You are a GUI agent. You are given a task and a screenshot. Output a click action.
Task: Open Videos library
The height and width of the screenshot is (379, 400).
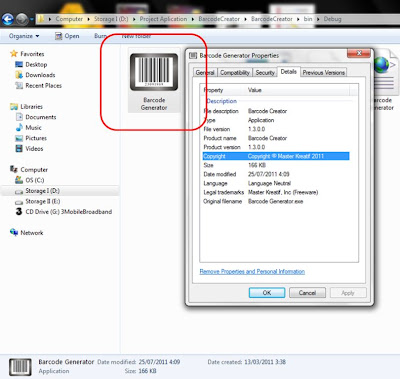pos(34,149)
